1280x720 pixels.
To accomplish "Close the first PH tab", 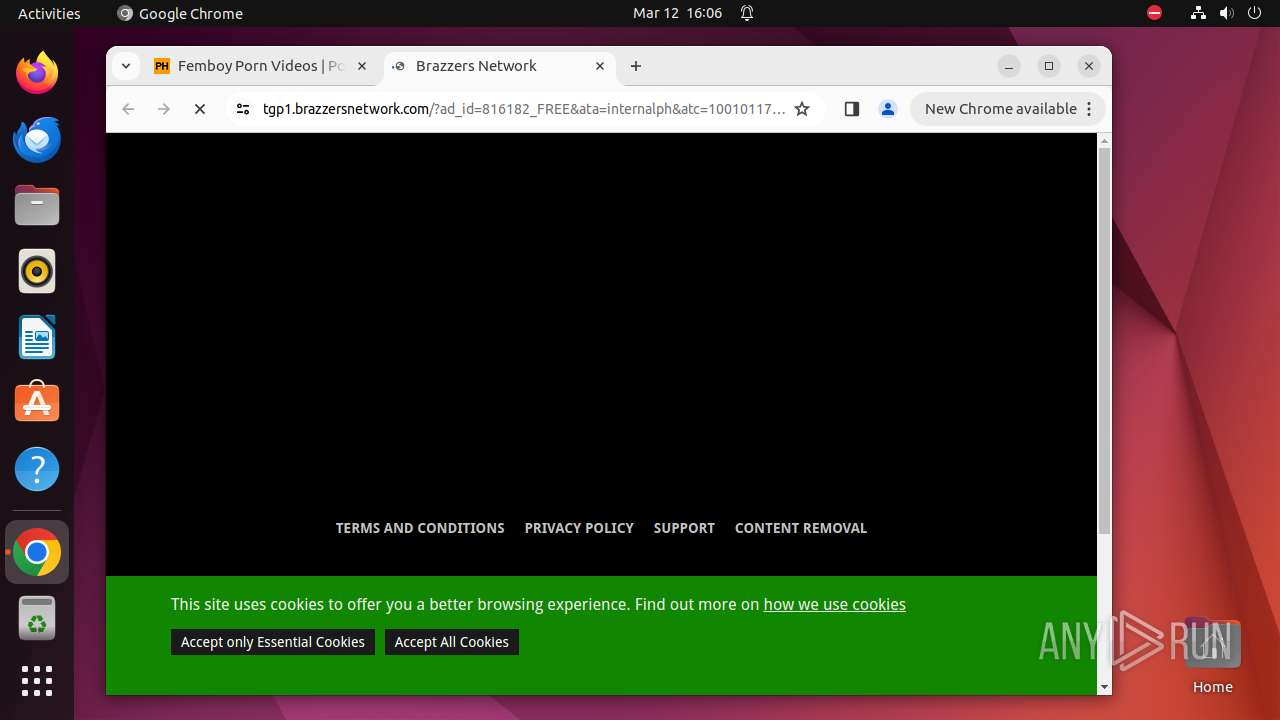I will tap(362, 66).
